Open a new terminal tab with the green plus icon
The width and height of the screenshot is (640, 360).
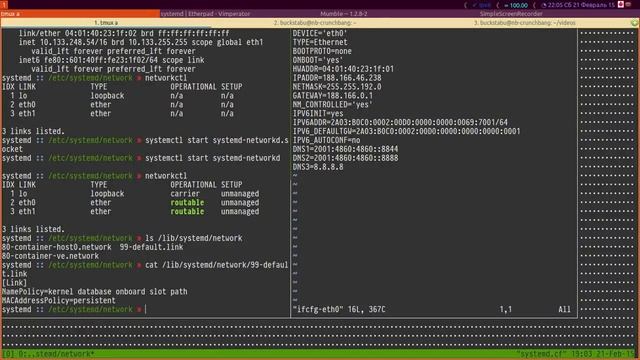click(x=634, y=23)
